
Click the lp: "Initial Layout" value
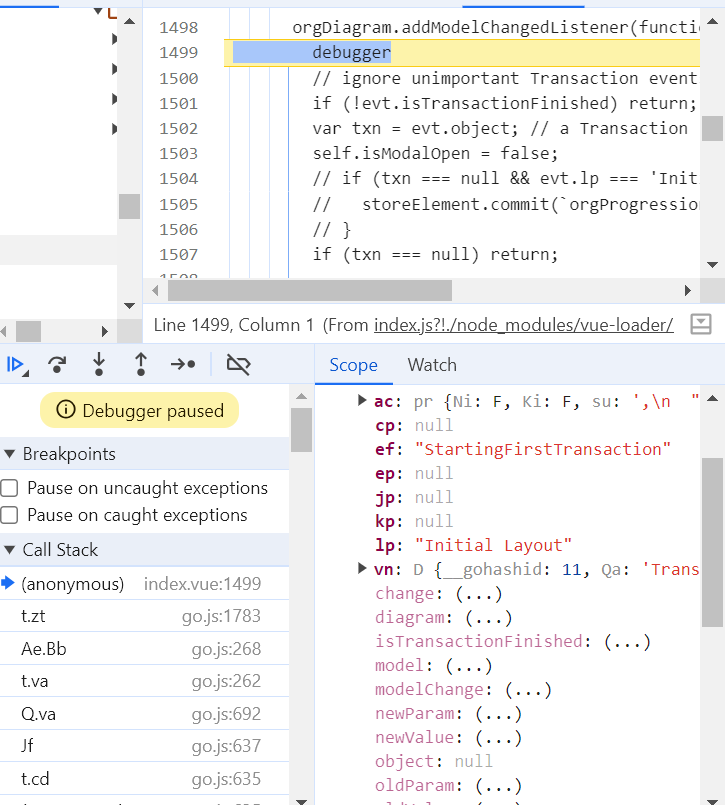[x=493, y=545]
